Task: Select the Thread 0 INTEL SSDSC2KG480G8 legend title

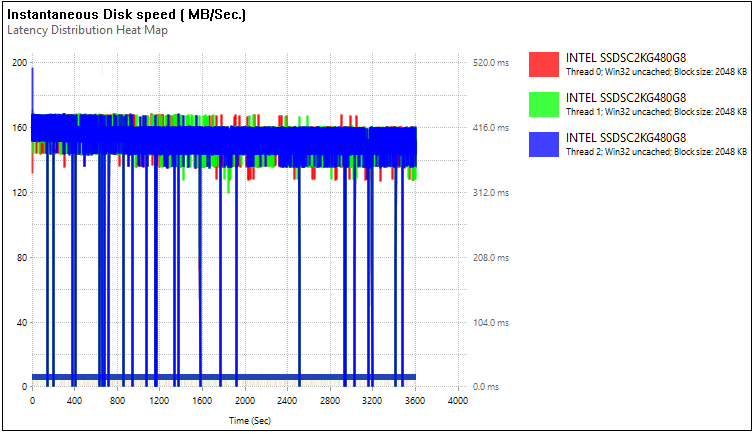Action: 626,58
